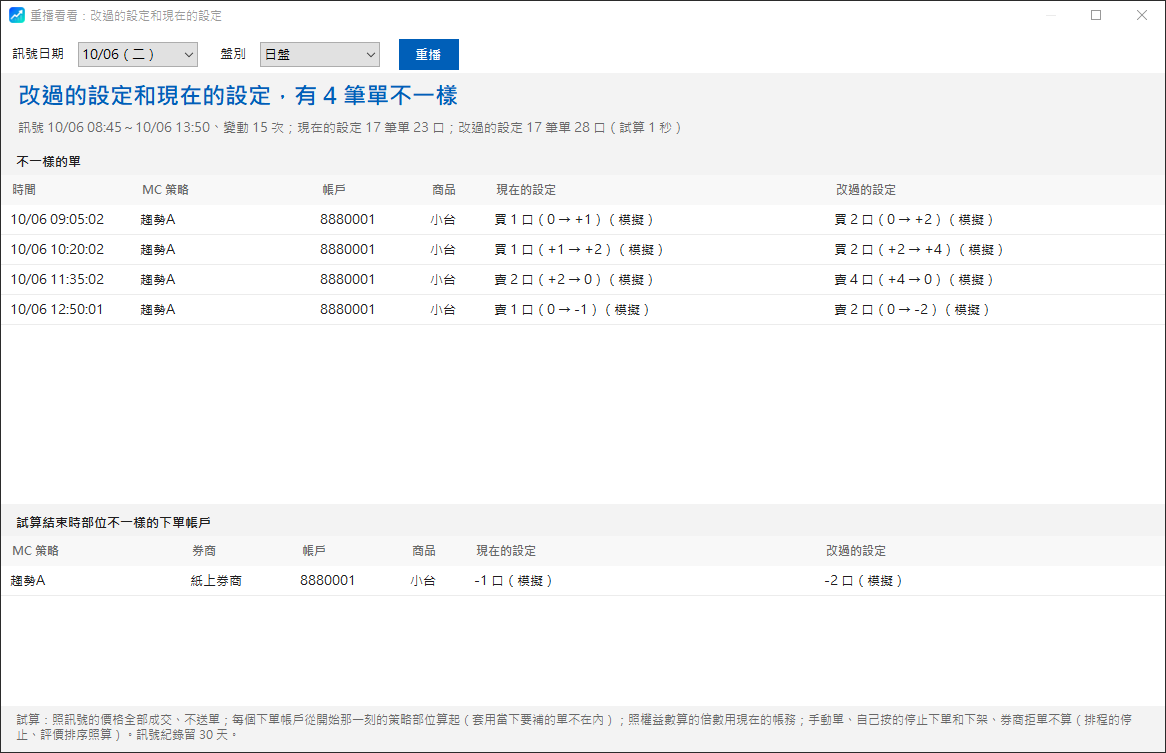Click 8880001 in the 09:05:02 row
The width and height of the screenshot is (1166, 753).
[x=347, y=219]
